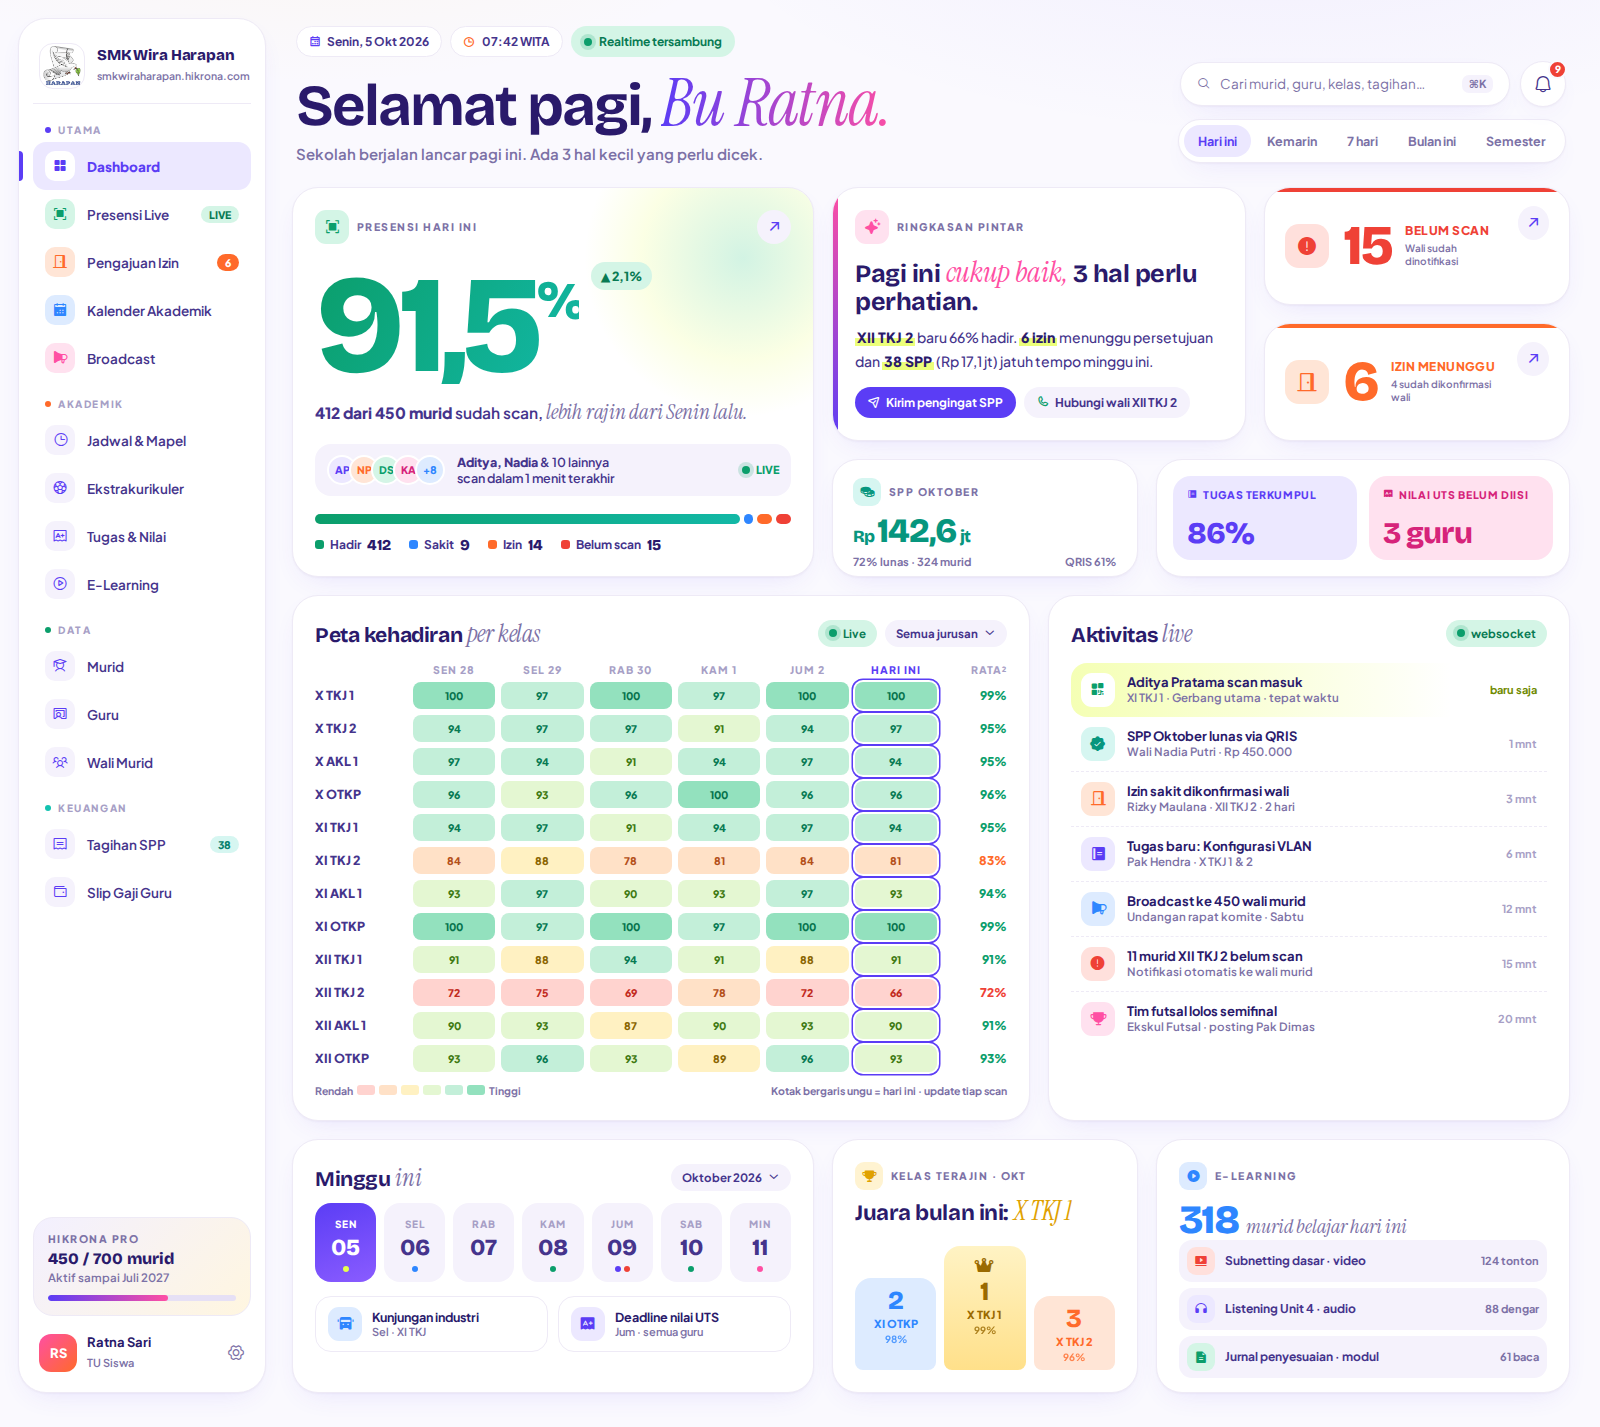Viewport: 1600px width, 1427px height.
Task: Click the Kelas Terajin trophy icon
Action: point(869,1176)
